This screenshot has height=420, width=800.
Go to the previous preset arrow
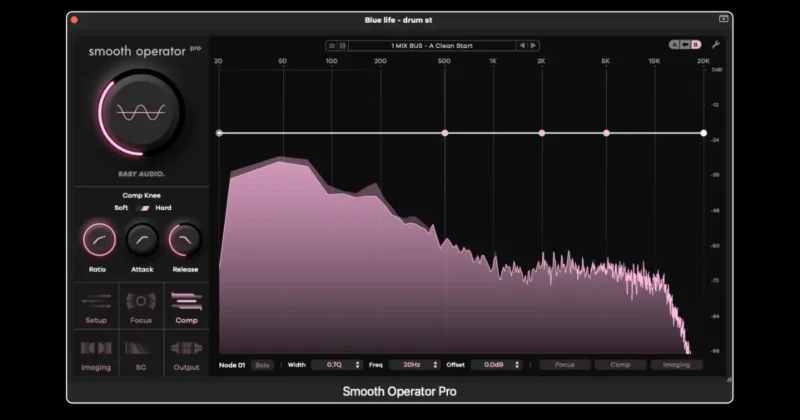tap(522, 45)
